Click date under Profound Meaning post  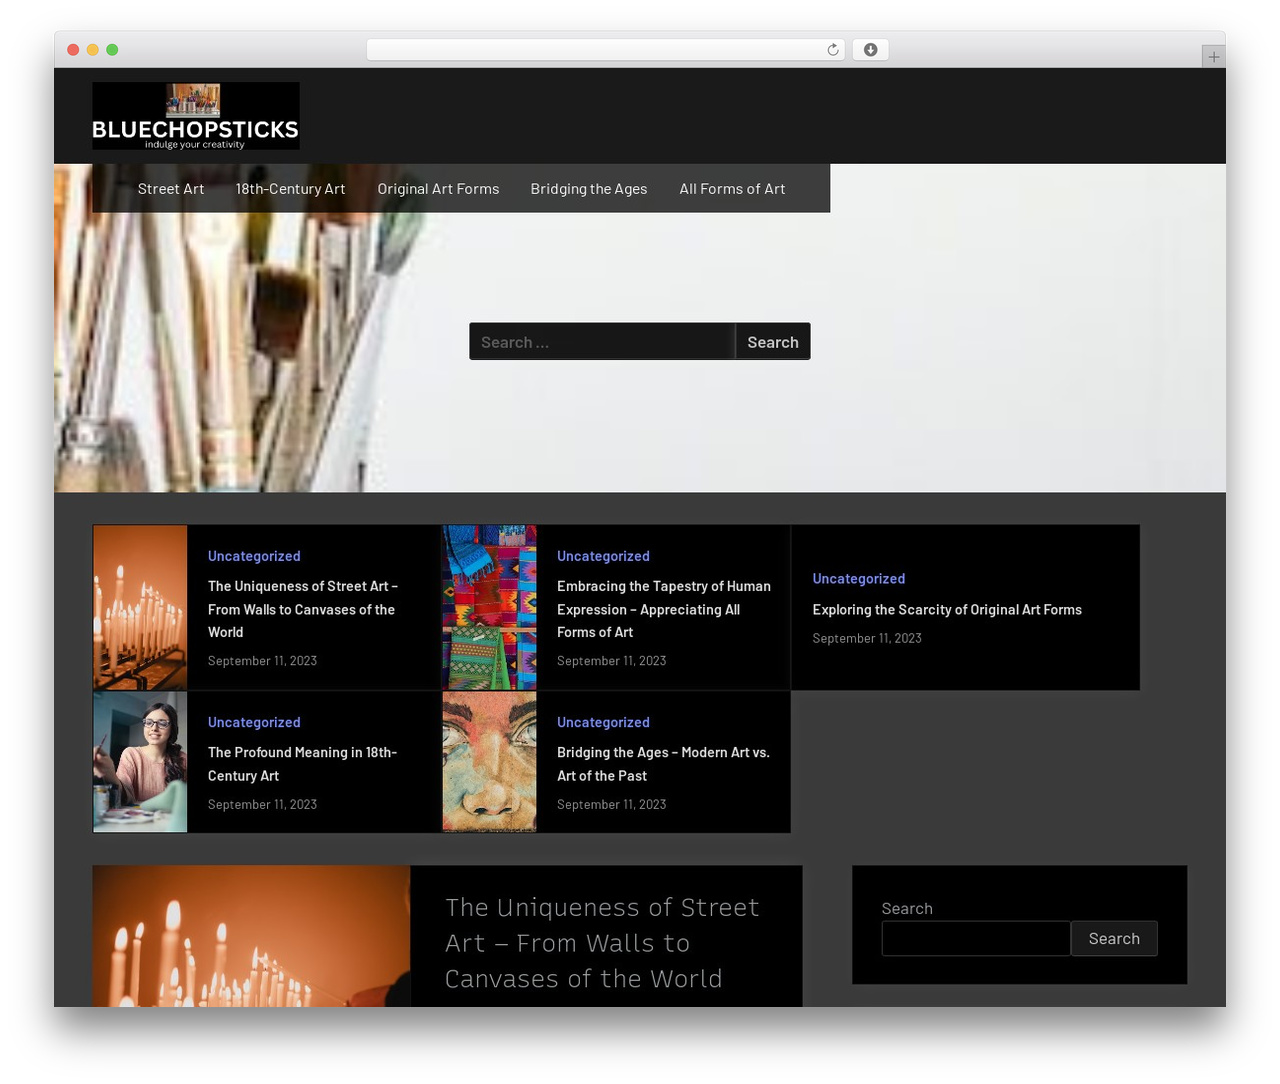pos(262,804)
